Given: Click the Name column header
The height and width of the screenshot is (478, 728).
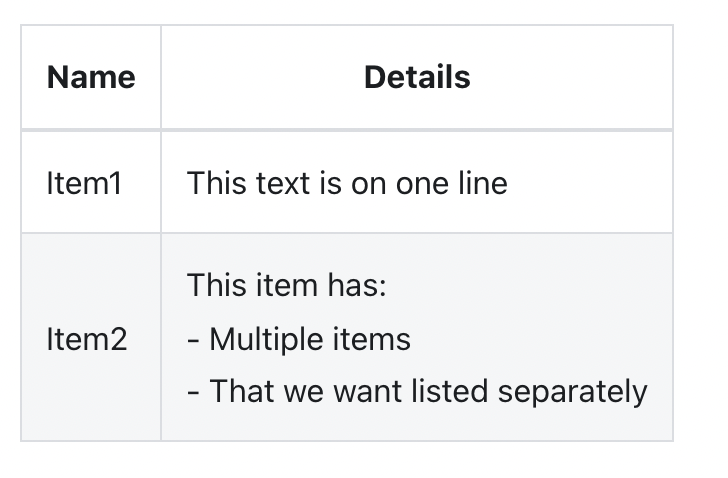Looking at the screenshot, I should 91,77.
